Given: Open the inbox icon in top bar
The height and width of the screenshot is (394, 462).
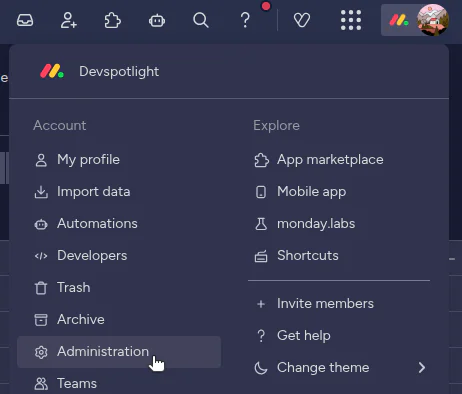Looking at the screenshot, I should click(x=25, y=20).
